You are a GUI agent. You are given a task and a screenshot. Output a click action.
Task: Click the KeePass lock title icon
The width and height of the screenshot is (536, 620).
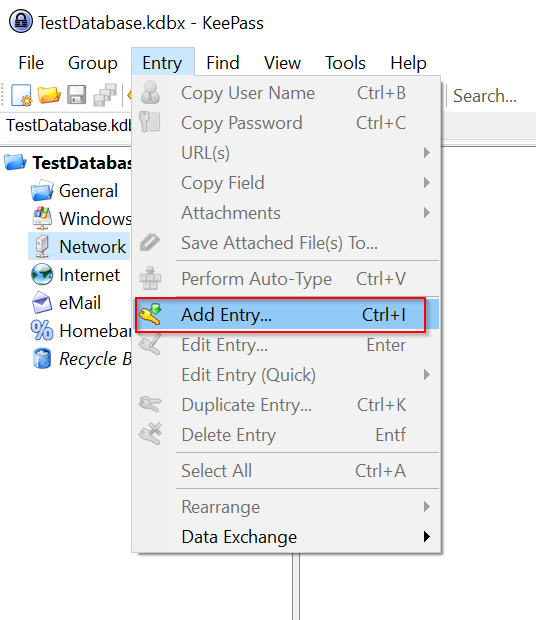(21, 21)
